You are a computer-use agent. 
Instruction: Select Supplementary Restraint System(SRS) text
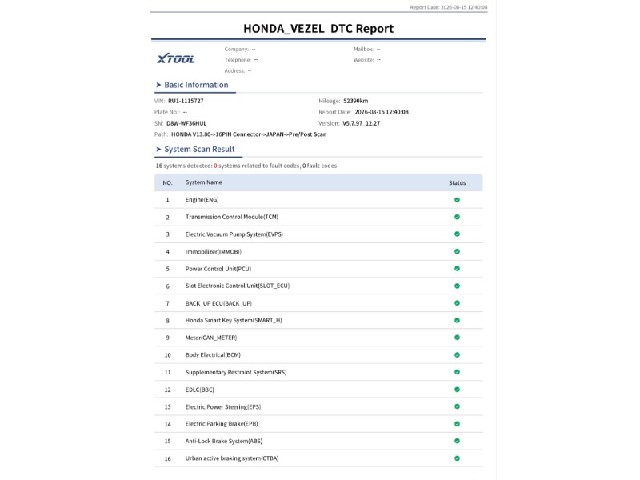[x=236, y=372]
